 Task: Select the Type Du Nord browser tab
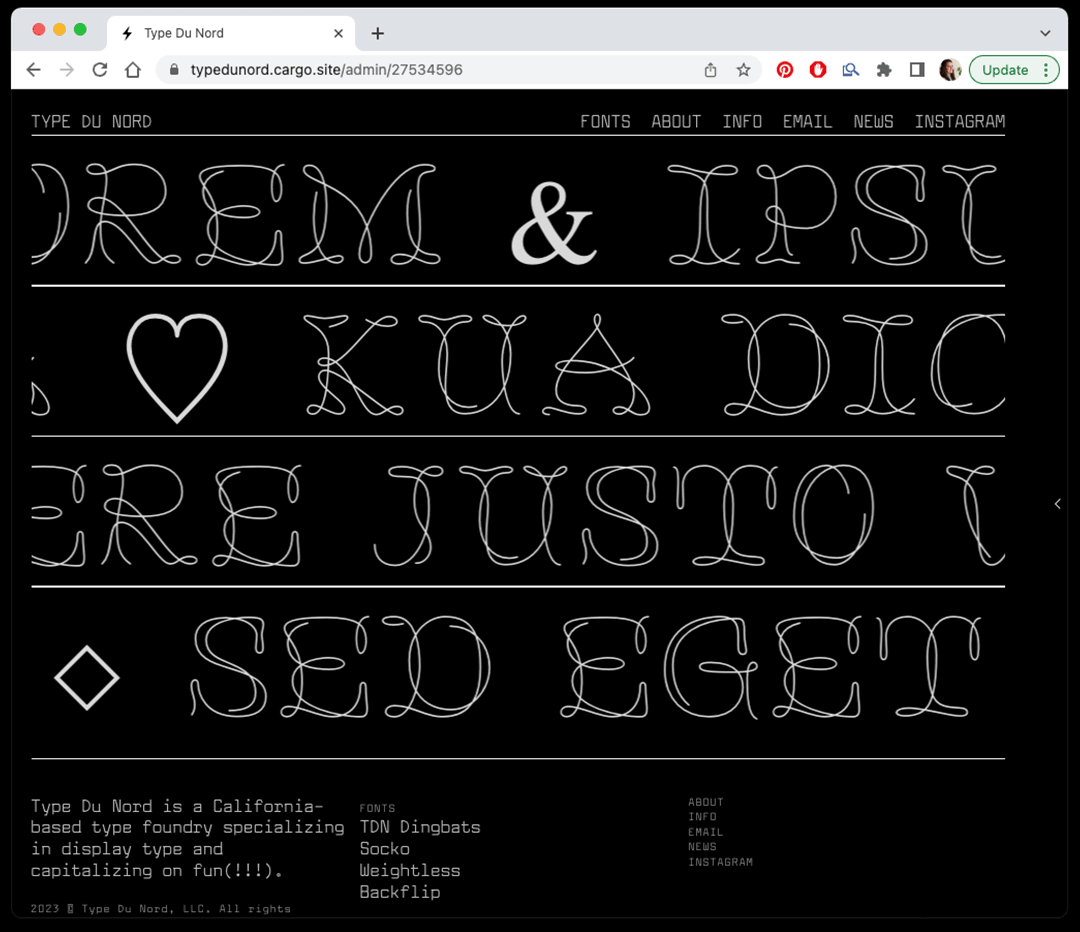coord(231,33)
